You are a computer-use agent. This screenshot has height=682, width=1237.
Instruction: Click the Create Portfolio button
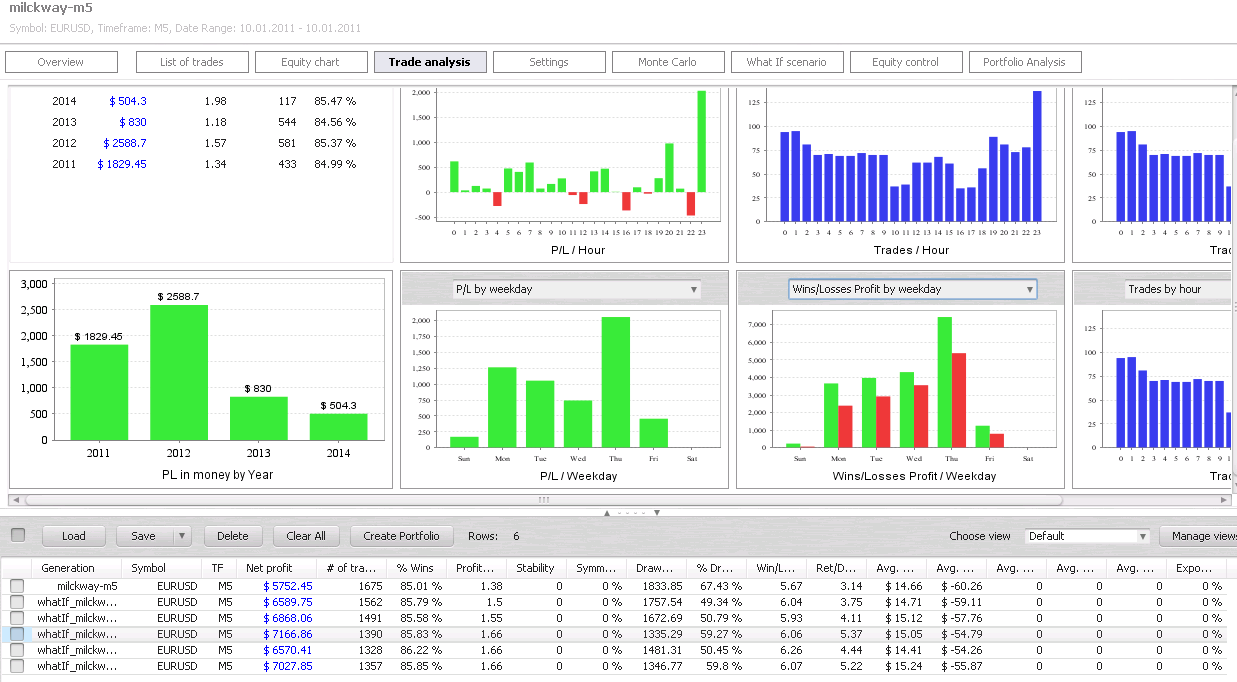[x=401, y=536]
